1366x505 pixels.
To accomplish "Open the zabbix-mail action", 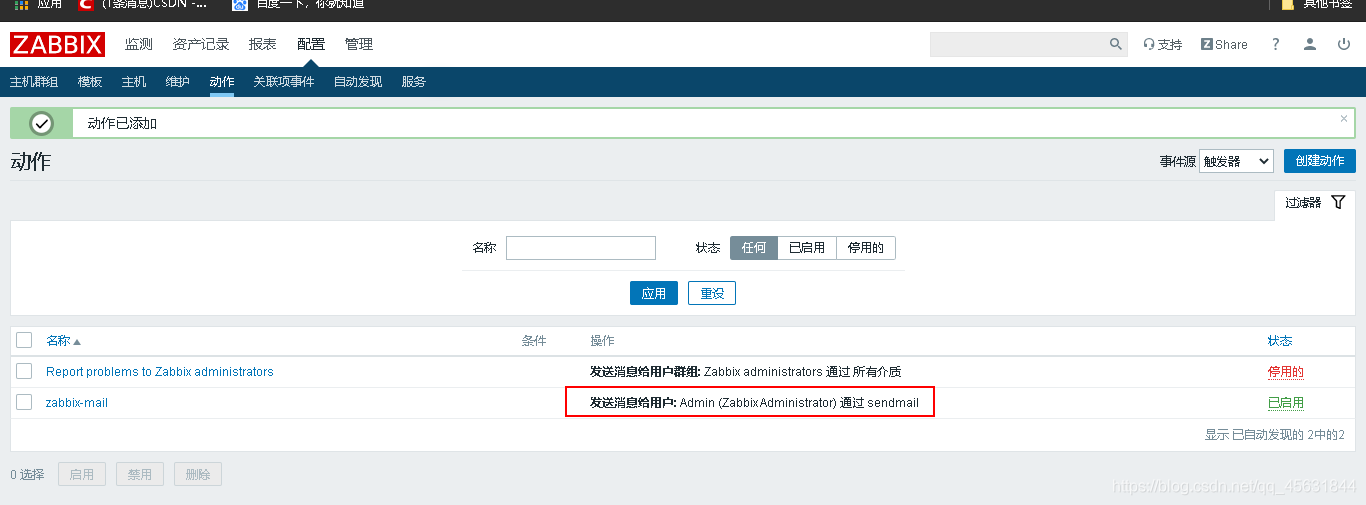I will click(x=77, y=402).
